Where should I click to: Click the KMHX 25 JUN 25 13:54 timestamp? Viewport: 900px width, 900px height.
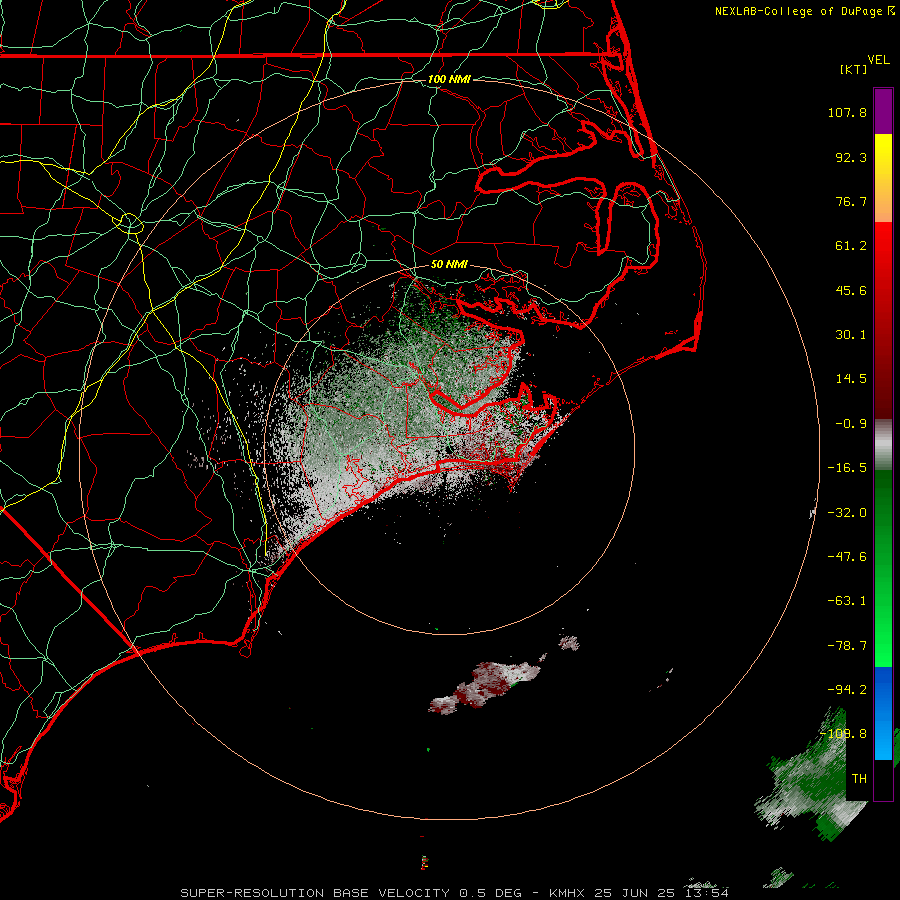coord(639,893)
